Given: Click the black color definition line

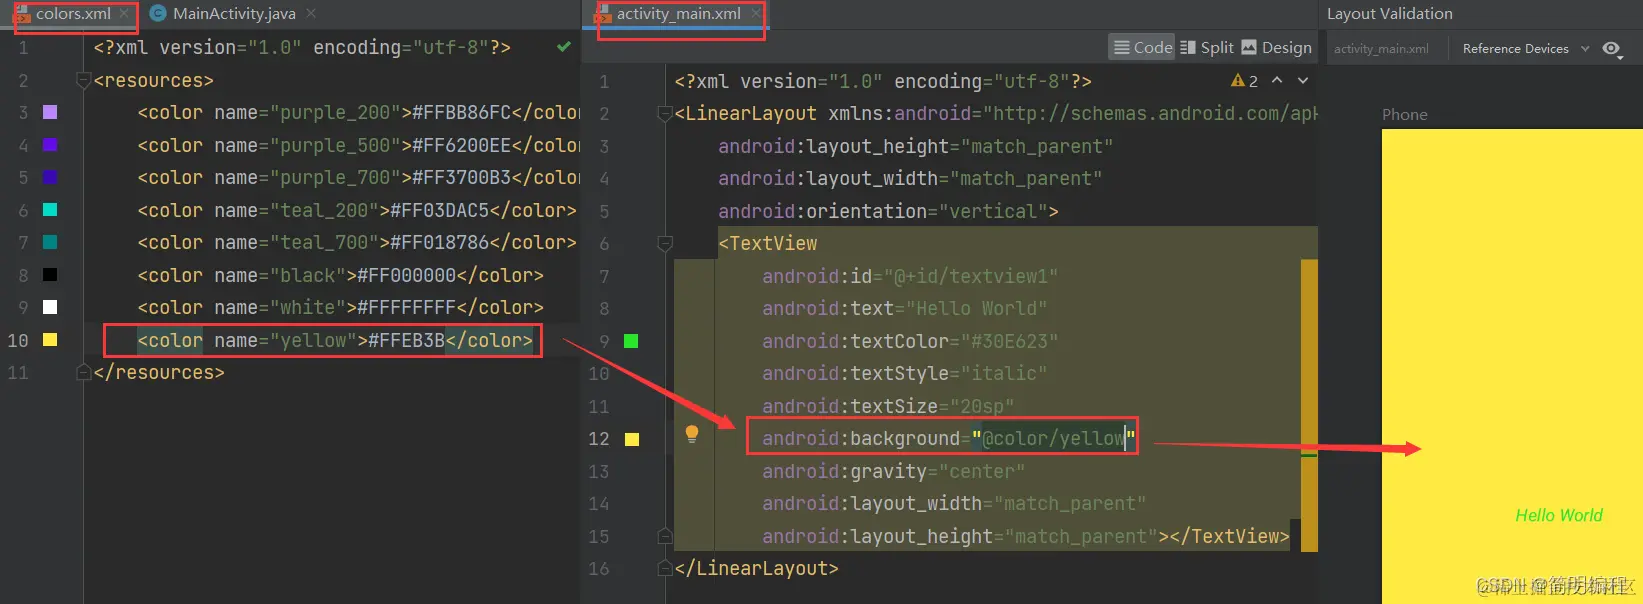Looking at the screenshot, I should [341, 275].
